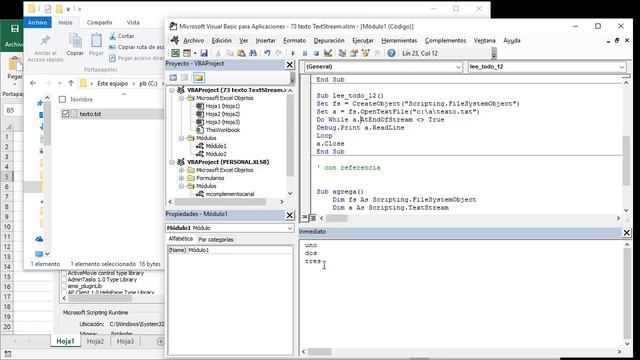The width and height of the screenshot is (640, 360).
Task: Click View Code icon in Project panel
Action: [173, 78]
